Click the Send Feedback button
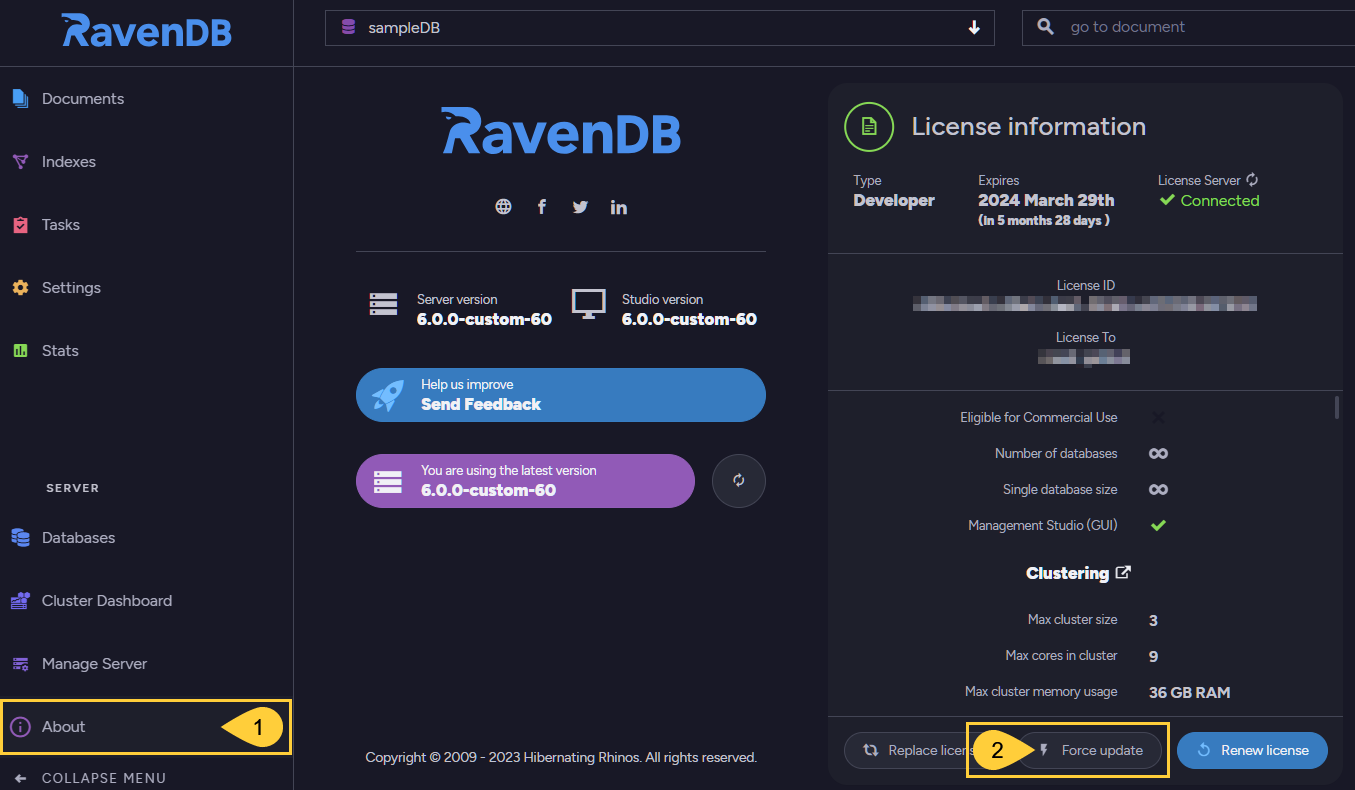The height and width of the screenshot is (790, 1355). tap(561, 395)
